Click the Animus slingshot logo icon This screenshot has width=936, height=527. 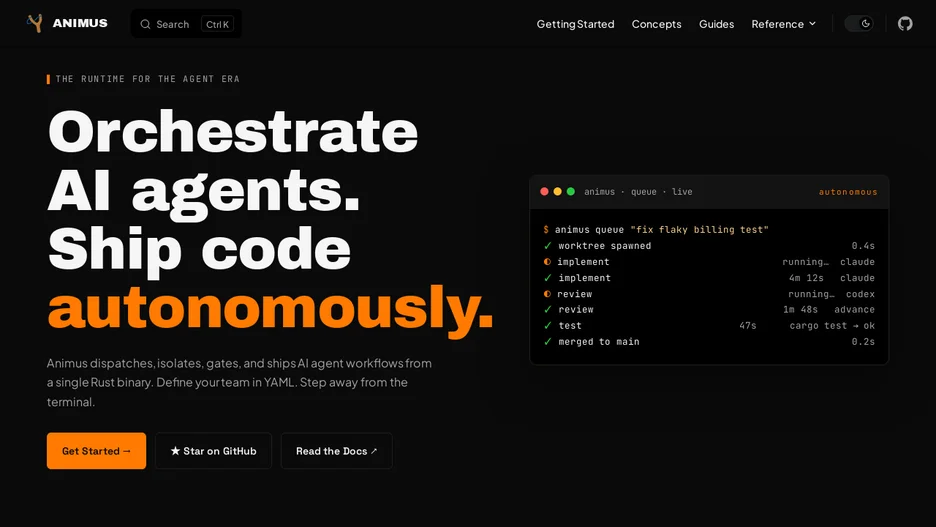click(x=35, y=23)
